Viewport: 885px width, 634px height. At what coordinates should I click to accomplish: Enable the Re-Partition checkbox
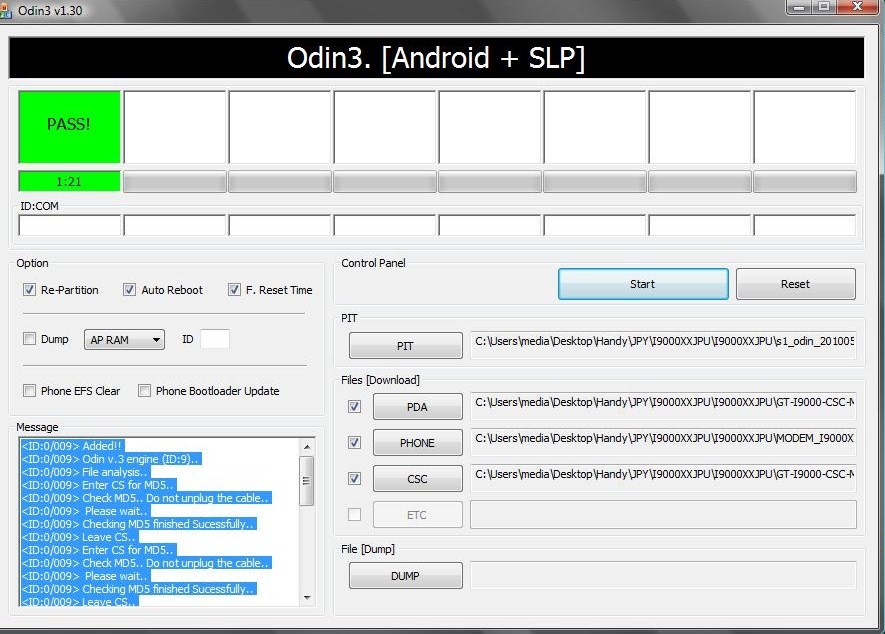pyautogui.click(x=29, y=290)
